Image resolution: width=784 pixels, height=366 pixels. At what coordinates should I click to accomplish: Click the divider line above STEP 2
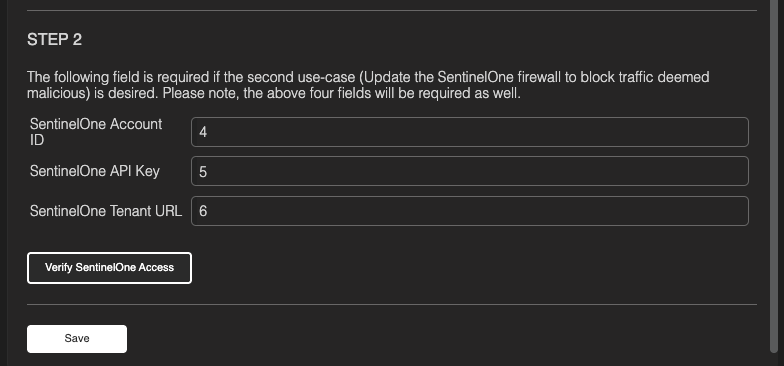[392, 10]
